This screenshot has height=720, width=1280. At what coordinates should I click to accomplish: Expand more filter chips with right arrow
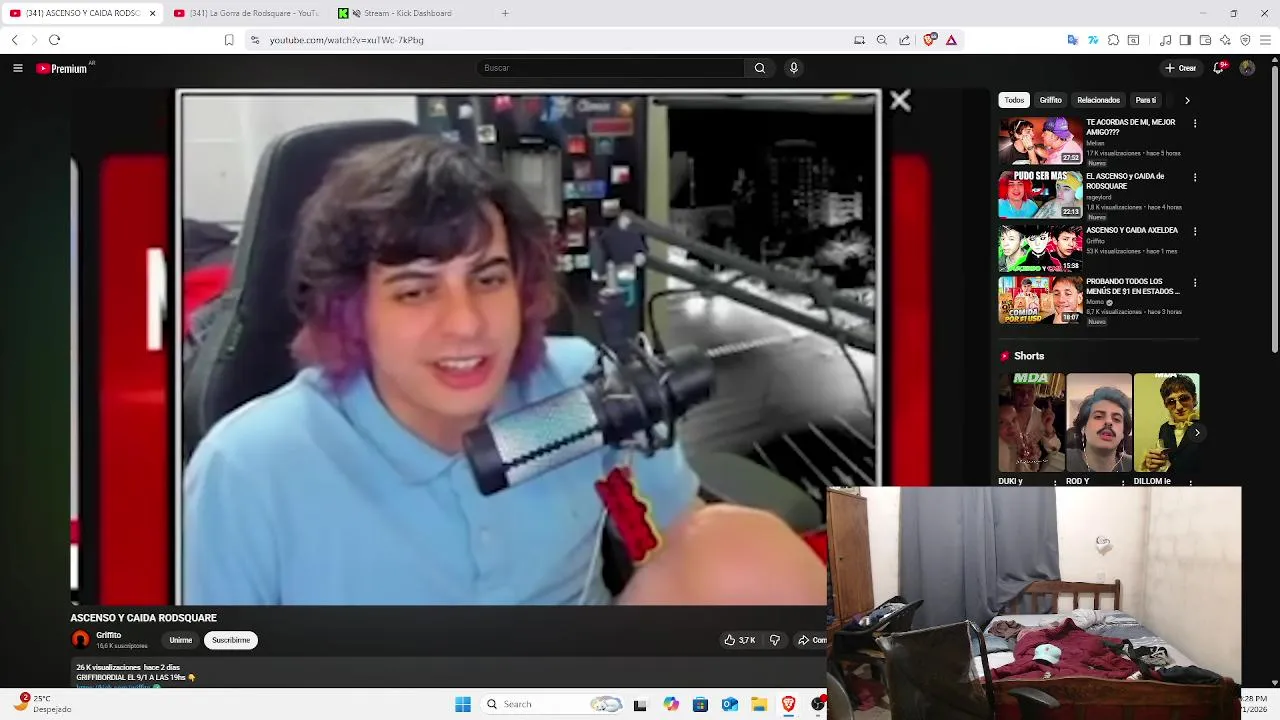point(1187,100)
